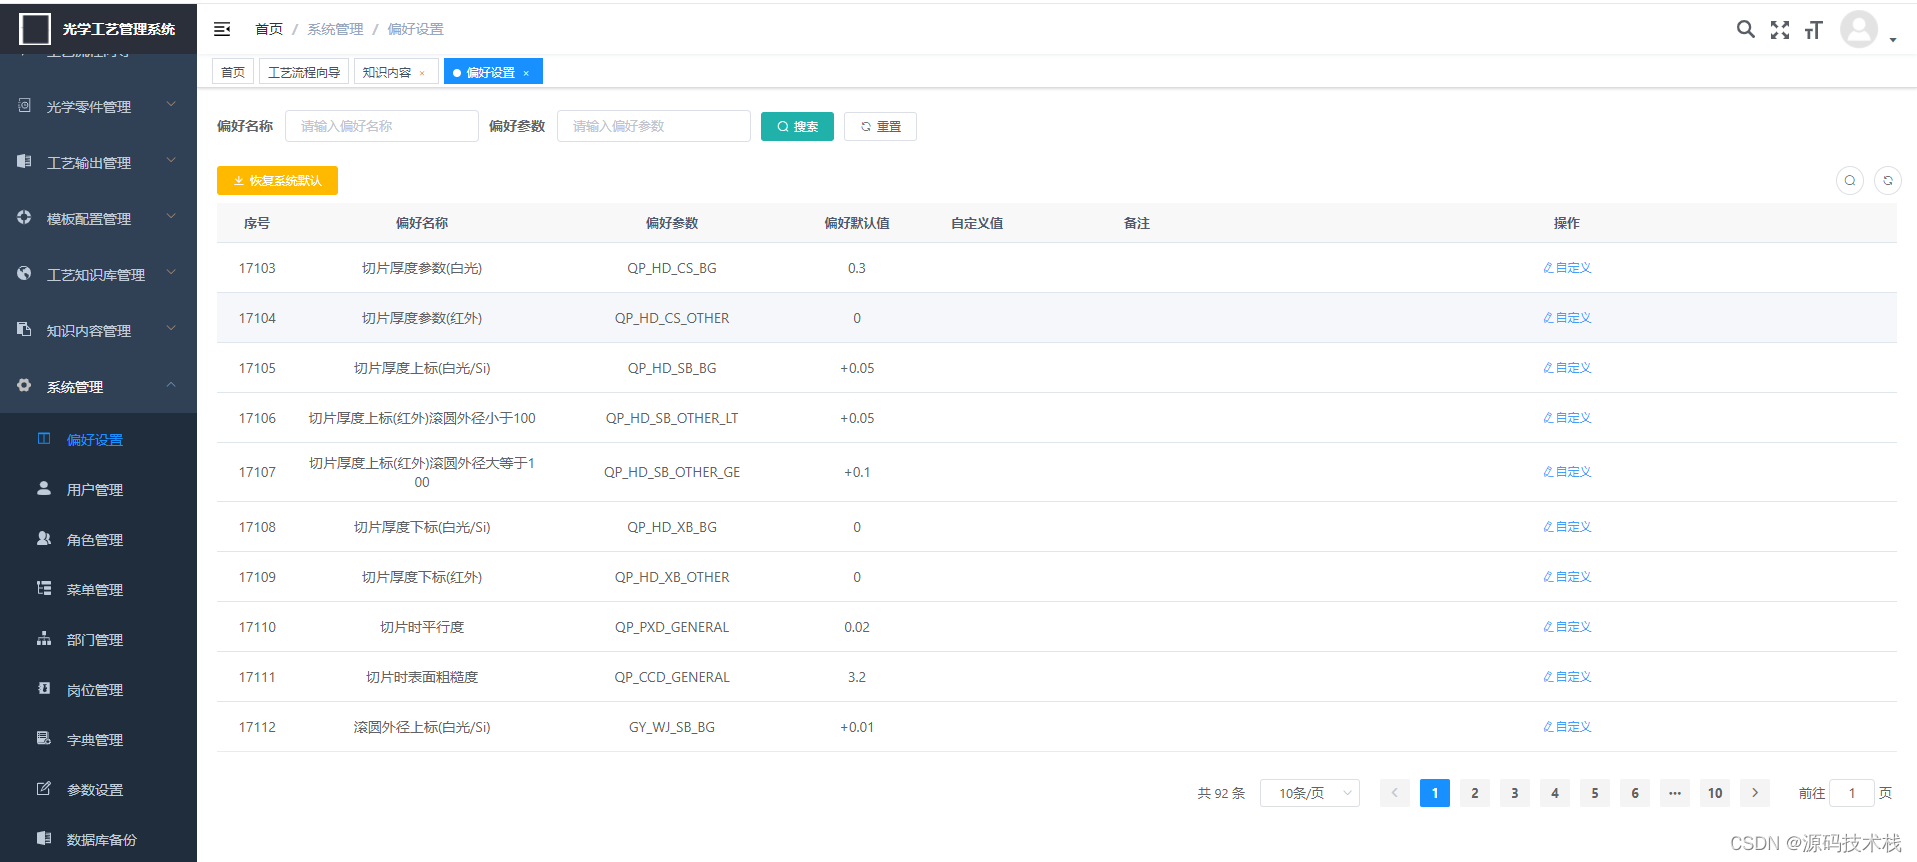Click the 光学工艺管理系统 logo
This screenshot has width=1917, height=862.
click(x=98, y=29)
